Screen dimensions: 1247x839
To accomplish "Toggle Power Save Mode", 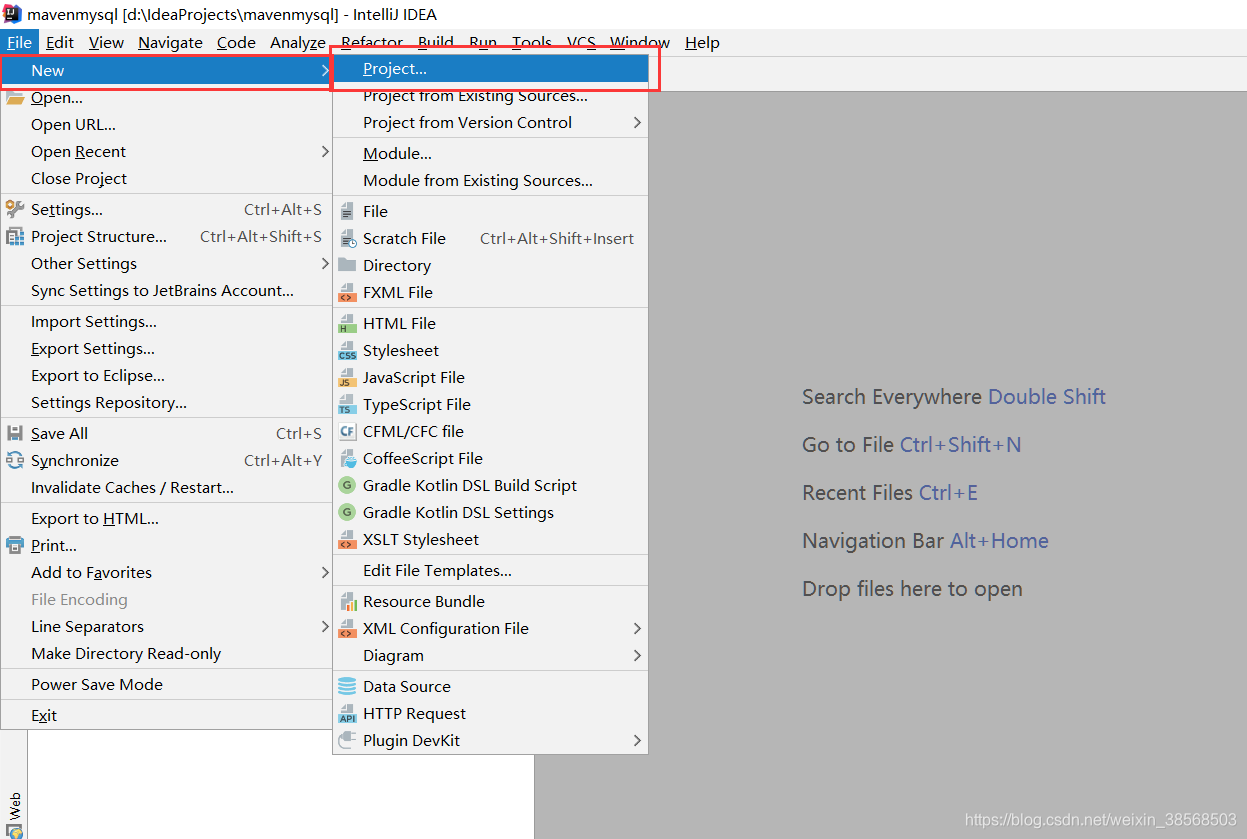I will pos(166,684).
